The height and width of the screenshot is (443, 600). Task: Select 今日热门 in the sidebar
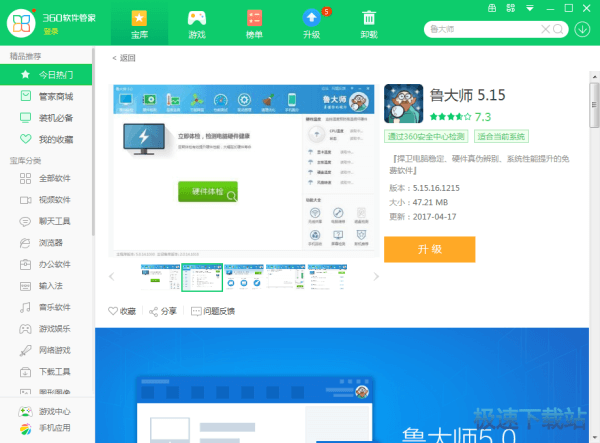click(46, 75)
